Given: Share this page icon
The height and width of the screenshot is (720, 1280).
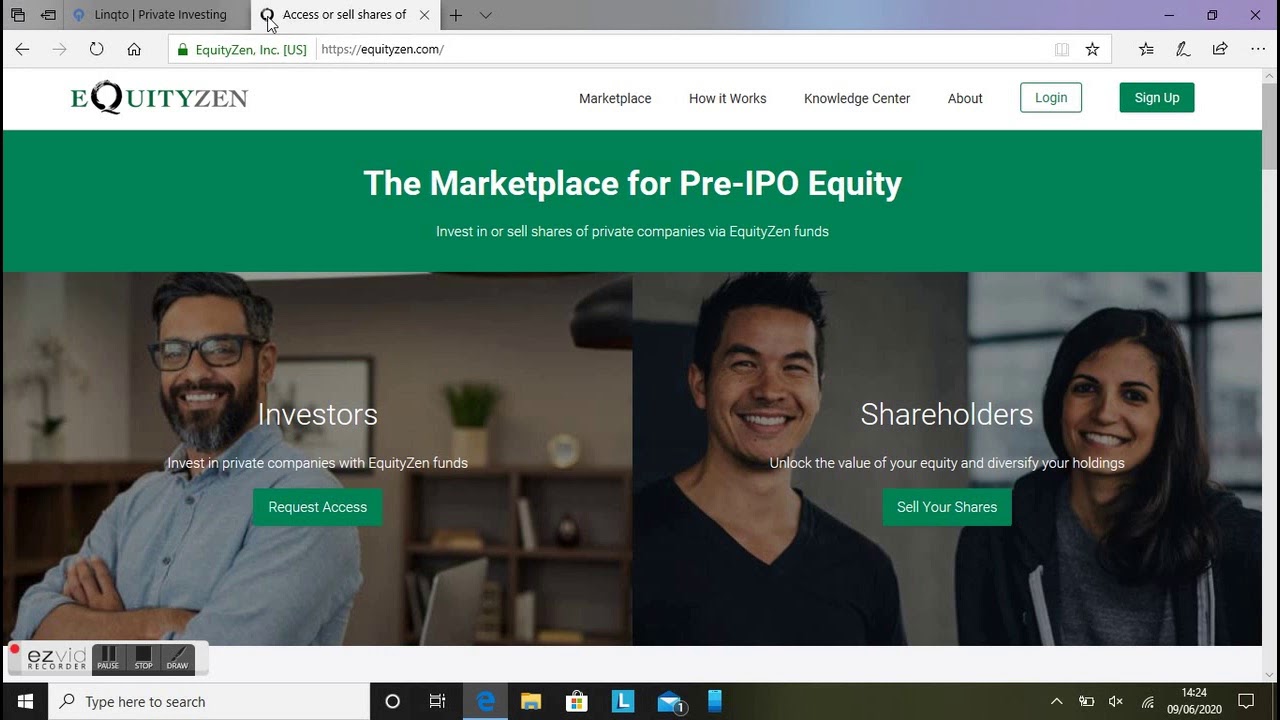Looking at the screenshot, I should 1220,49.
